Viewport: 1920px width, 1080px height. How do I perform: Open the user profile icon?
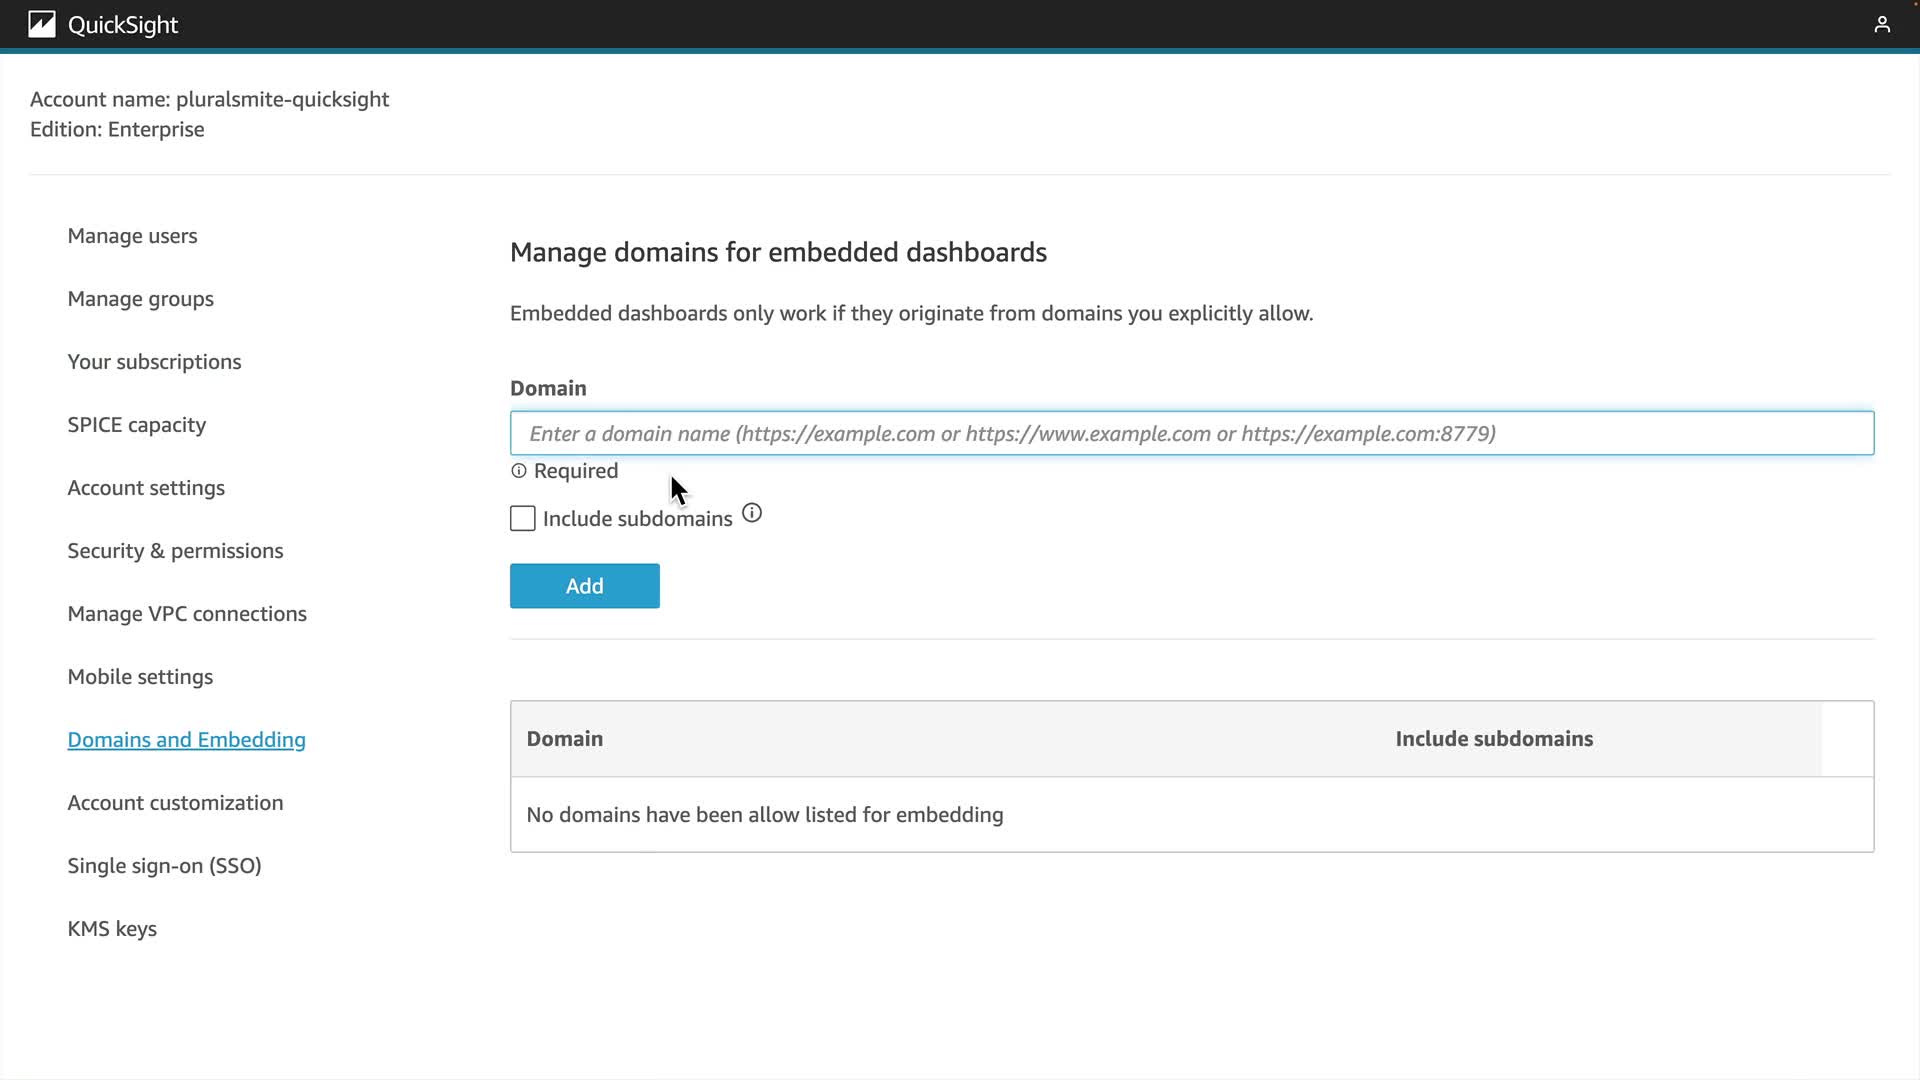pos(1881,25)
